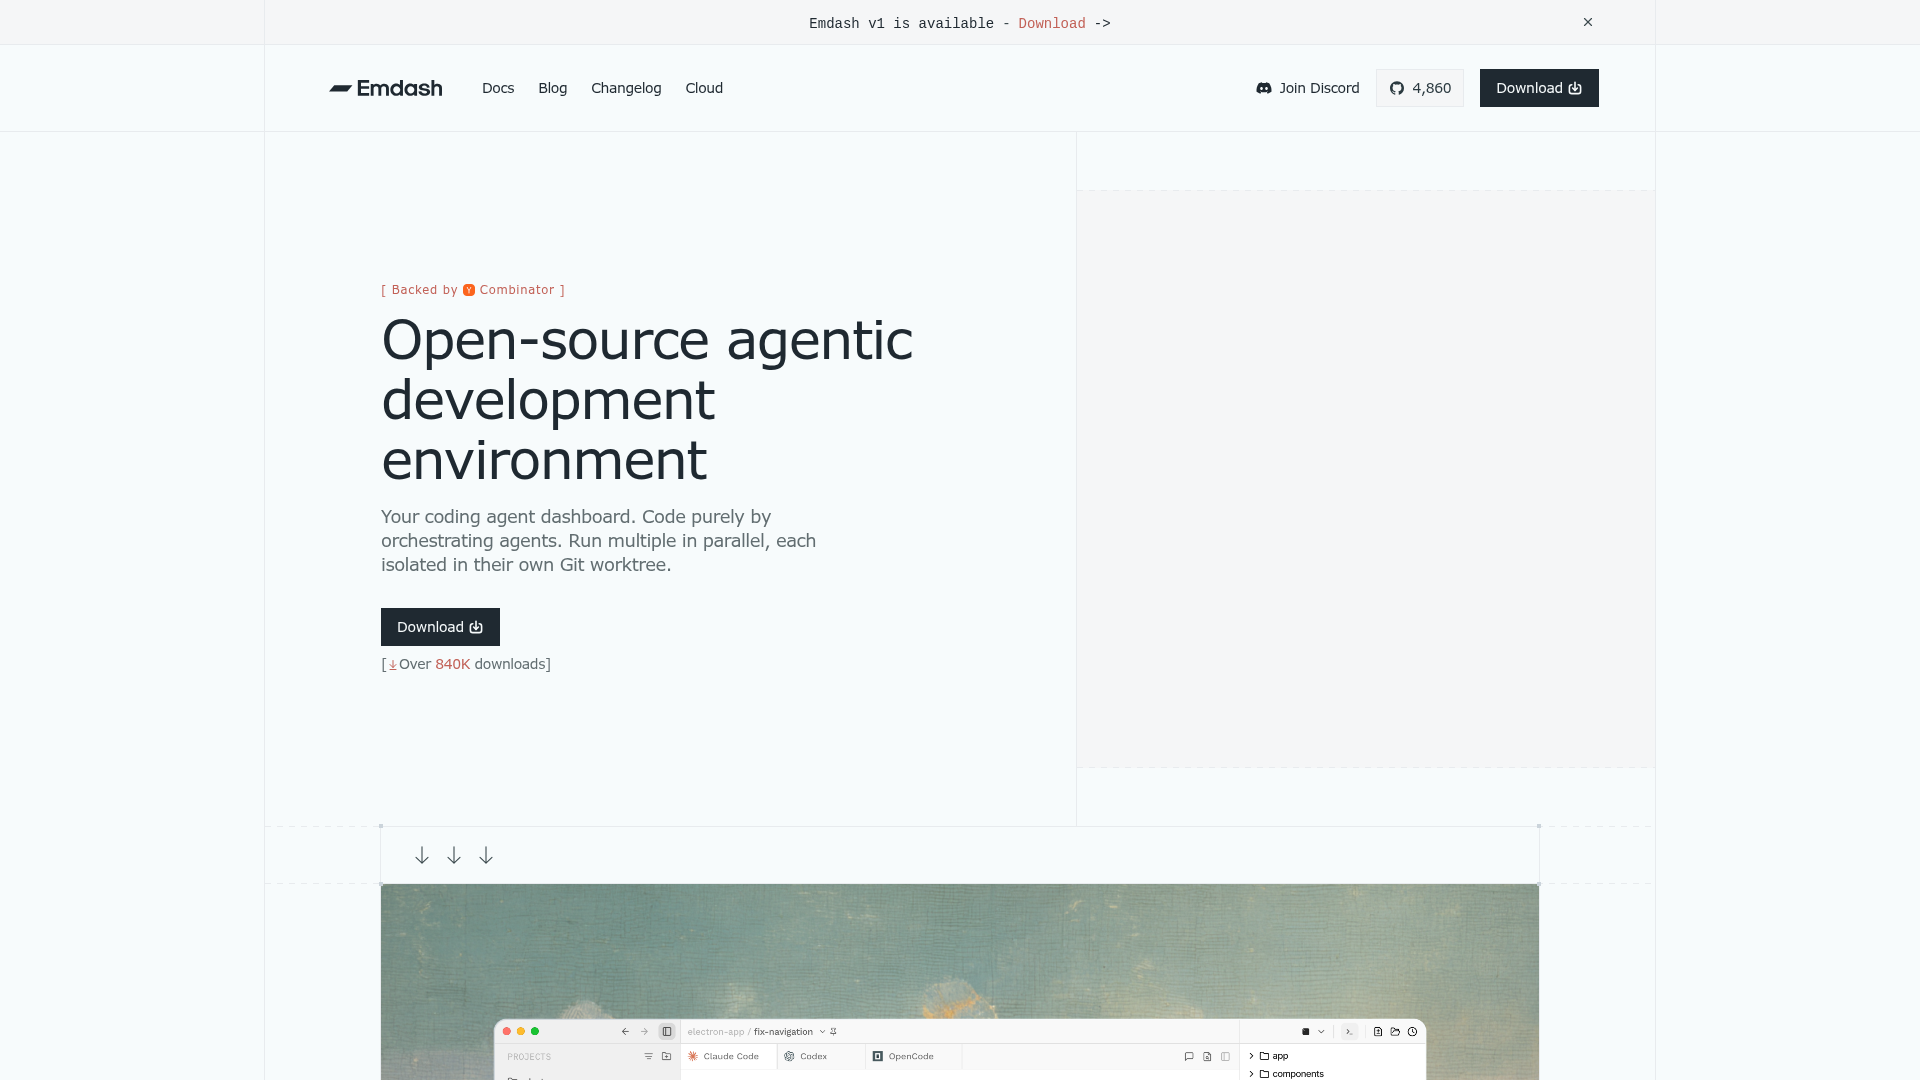
Task: Go to the Changelog page
Action: coord(626,88)
